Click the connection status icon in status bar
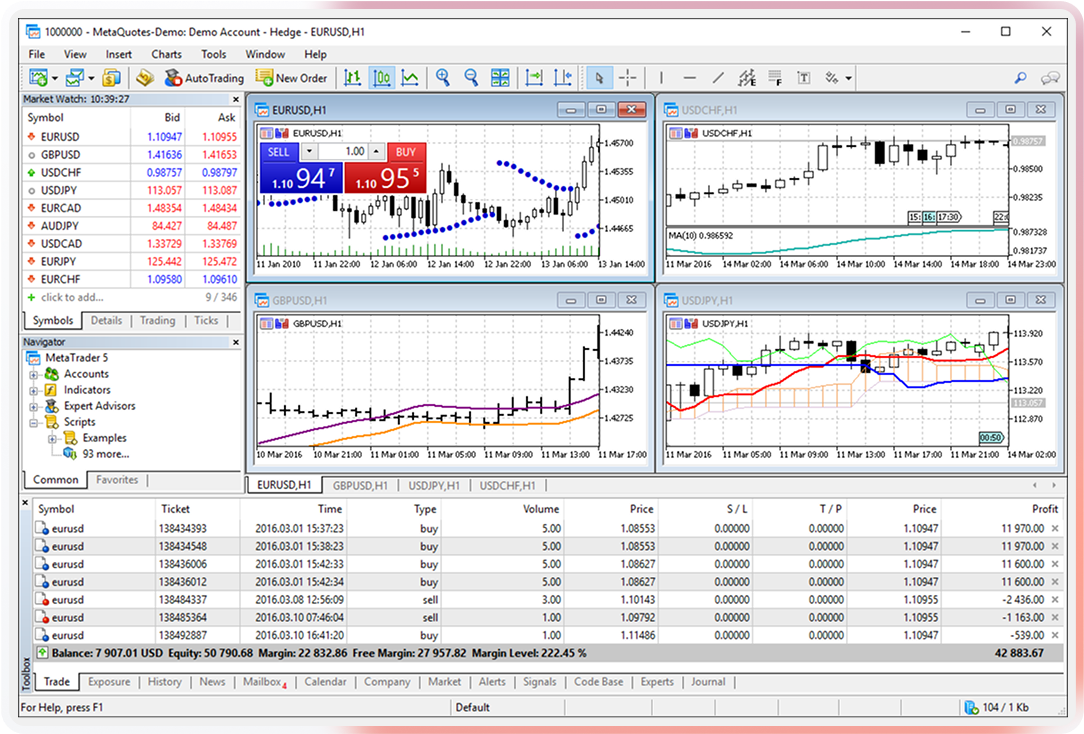Screen dimensions: 1084x734 (971, 707)
